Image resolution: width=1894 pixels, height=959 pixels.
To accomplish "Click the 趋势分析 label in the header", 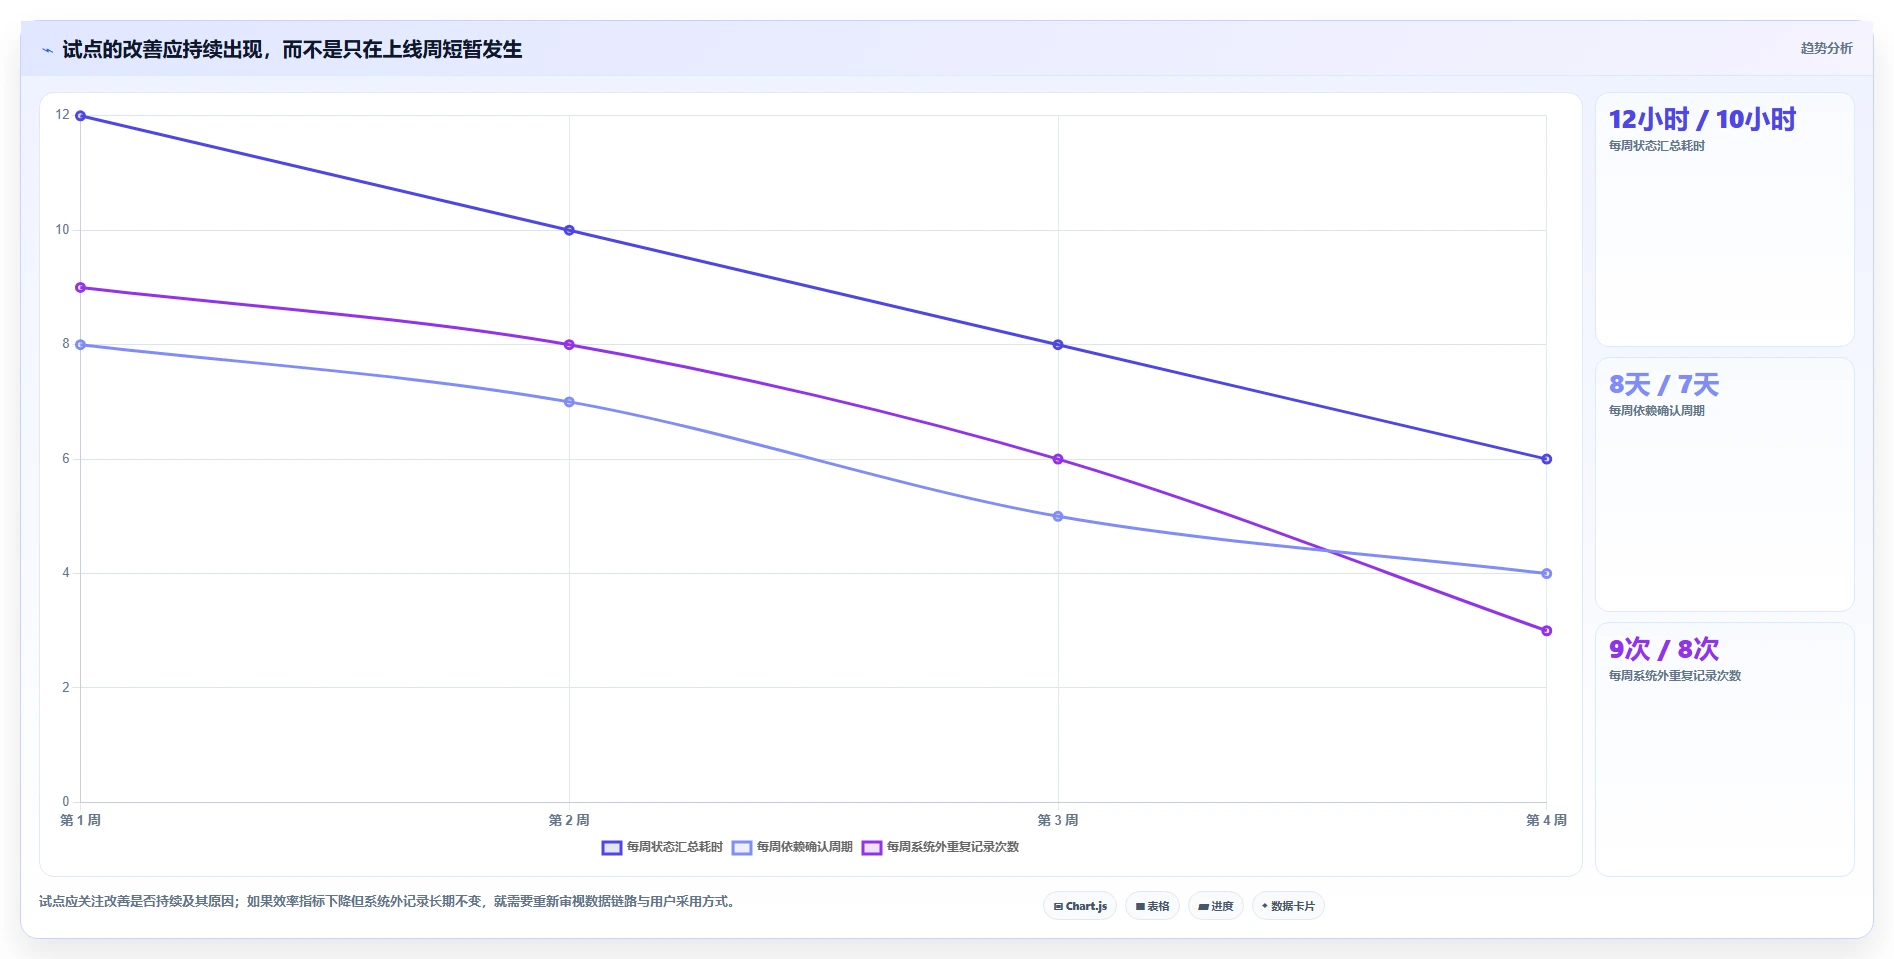I will click(1826, 48).
